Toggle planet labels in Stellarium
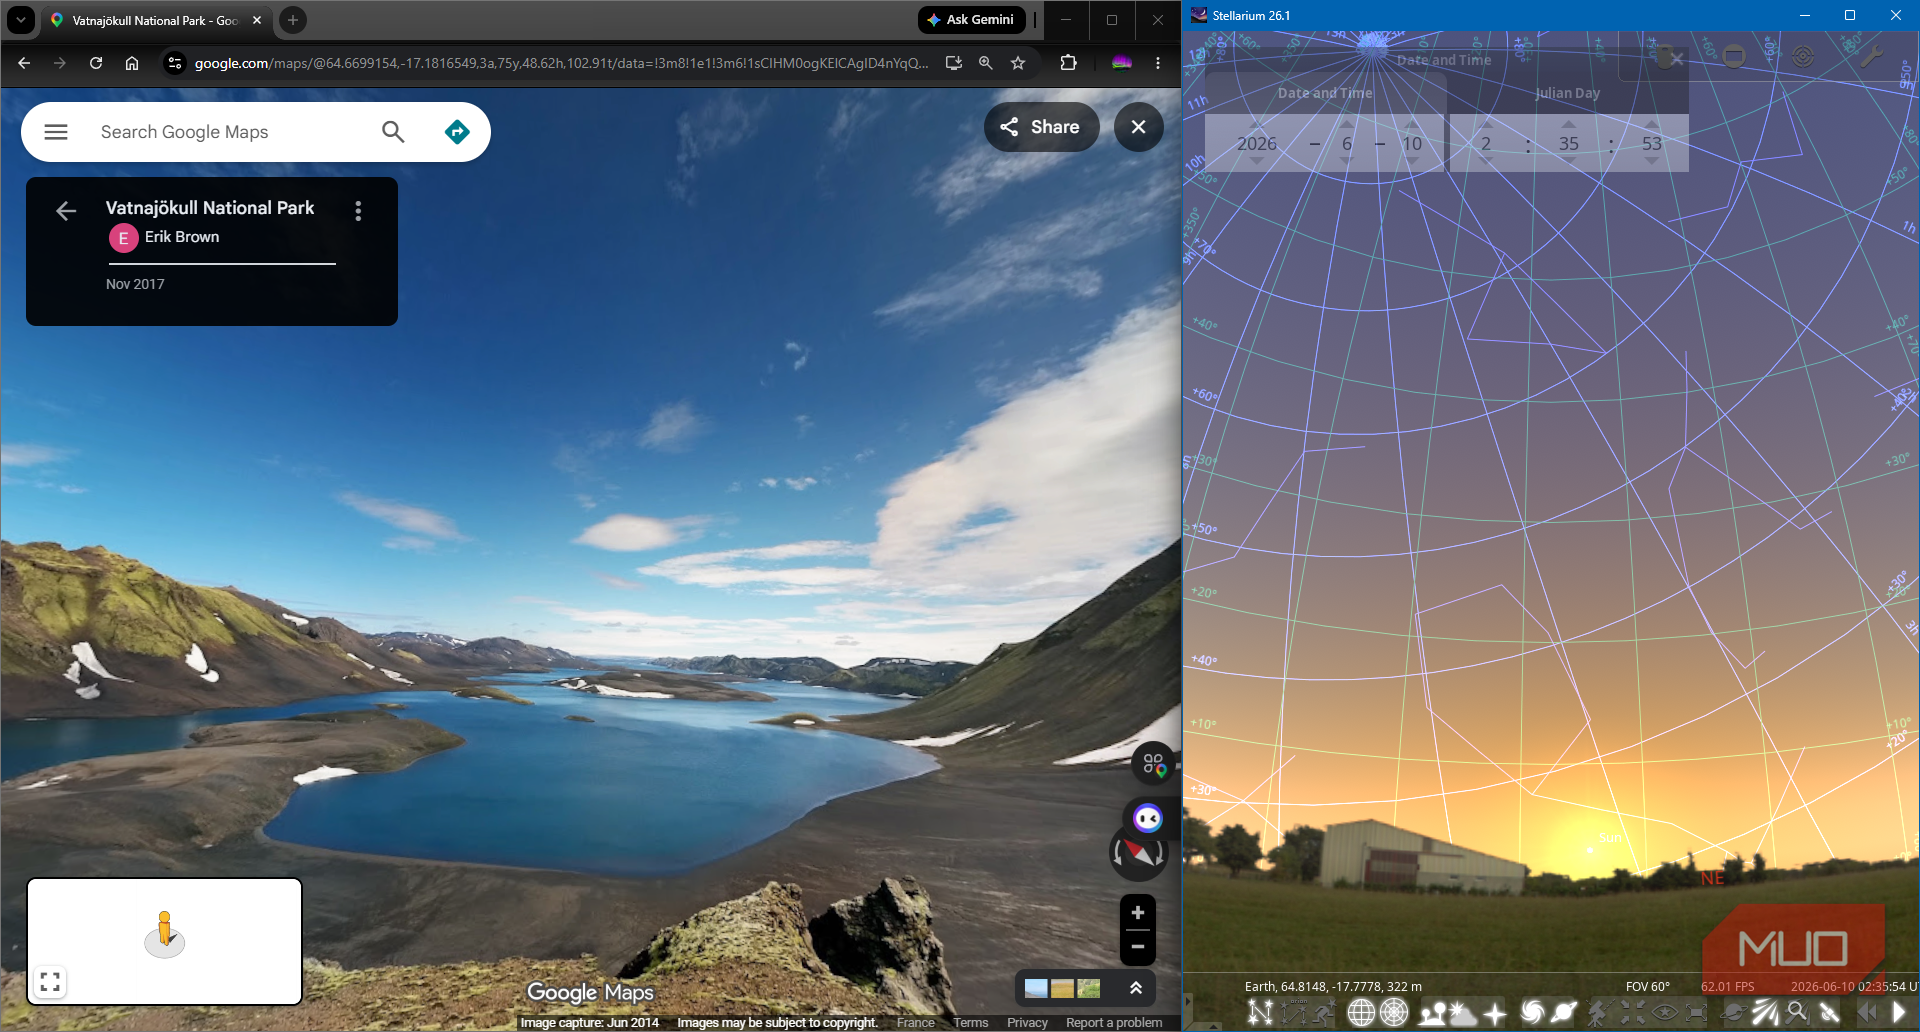 [x=1565, y=1013]
